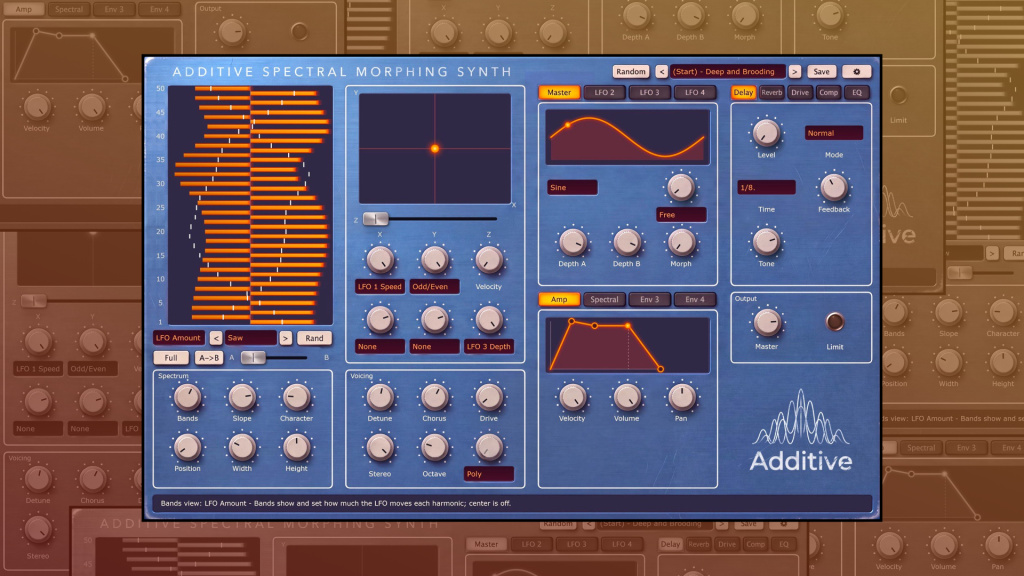Click the Amp Volume knob
Image resolution: width=1024 pixels, height=576 pixels.
click(x=626, y=397)
